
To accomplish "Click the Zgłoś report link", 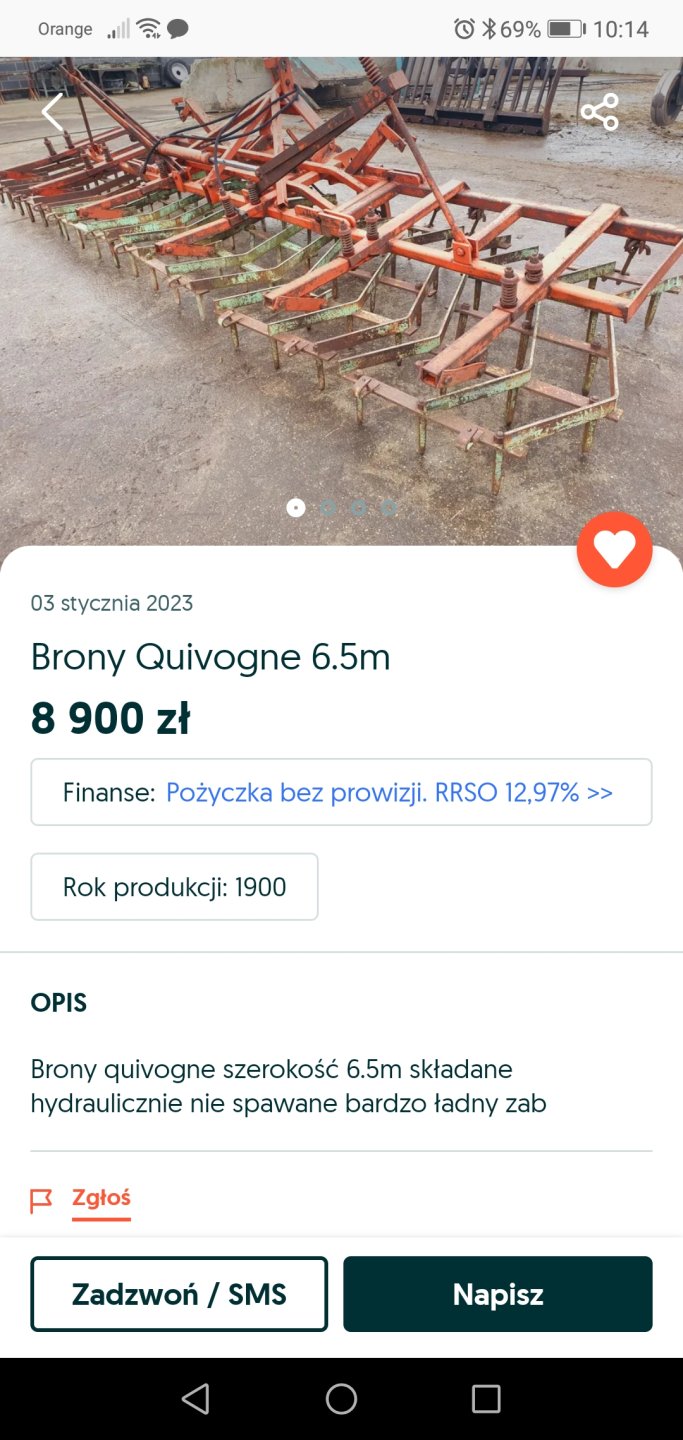I will click(x=101, y=1198).
